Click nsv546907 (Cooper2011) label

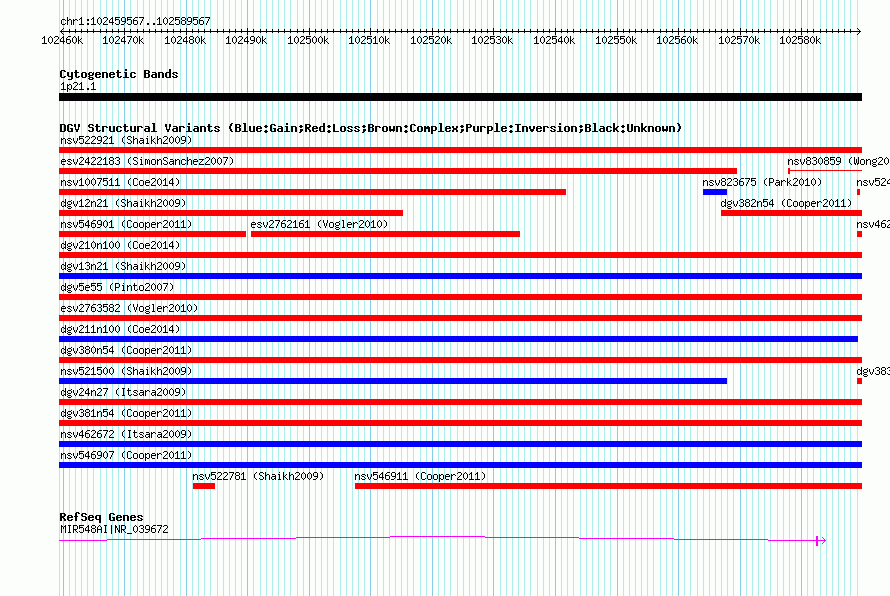[126, 455]
